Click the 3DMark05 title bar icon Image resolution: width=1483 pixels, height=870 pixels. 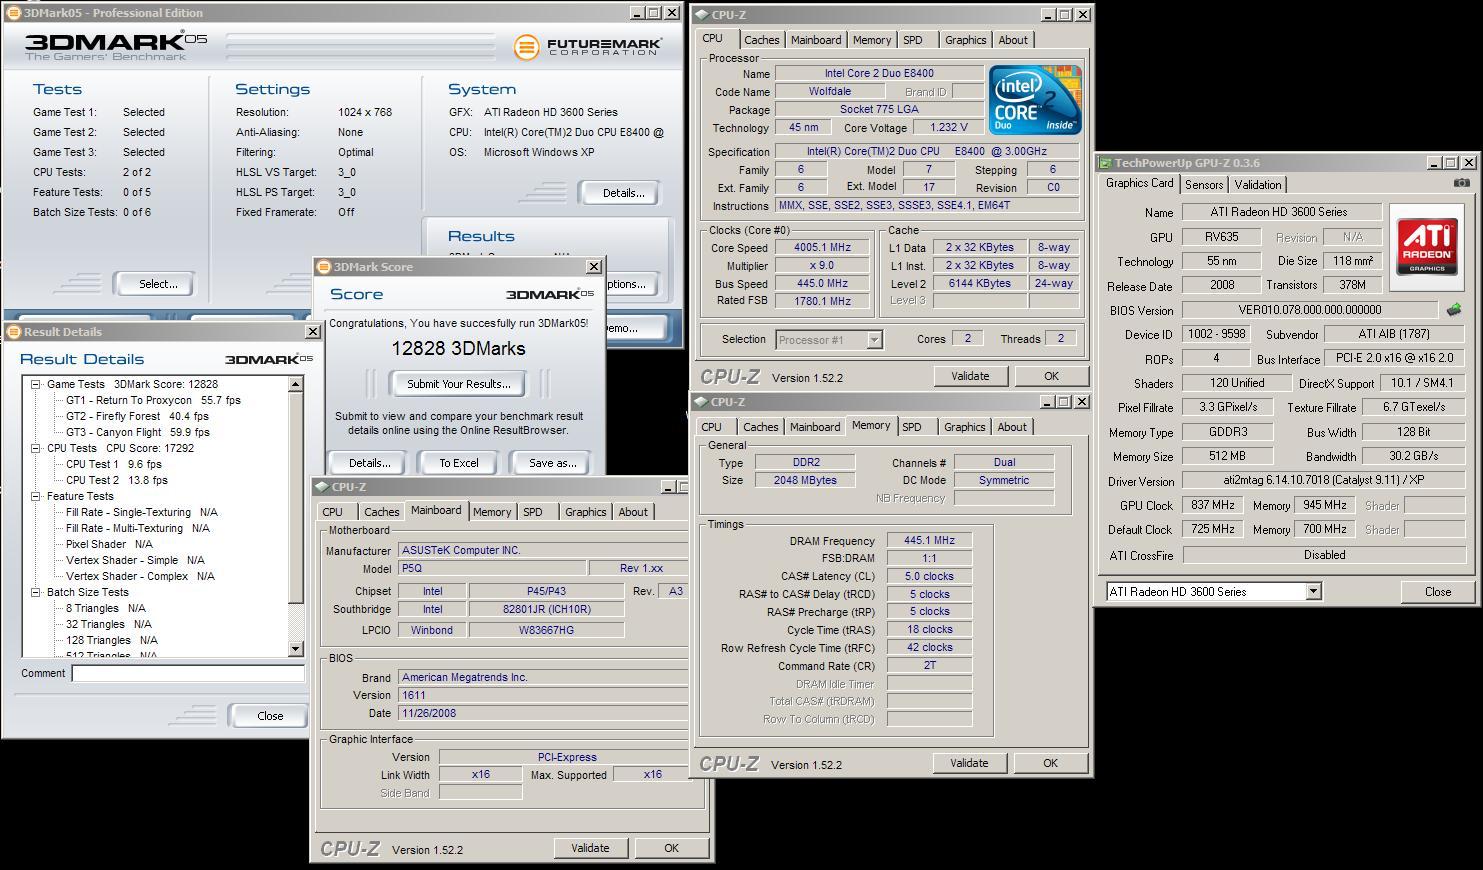point(12,13)
